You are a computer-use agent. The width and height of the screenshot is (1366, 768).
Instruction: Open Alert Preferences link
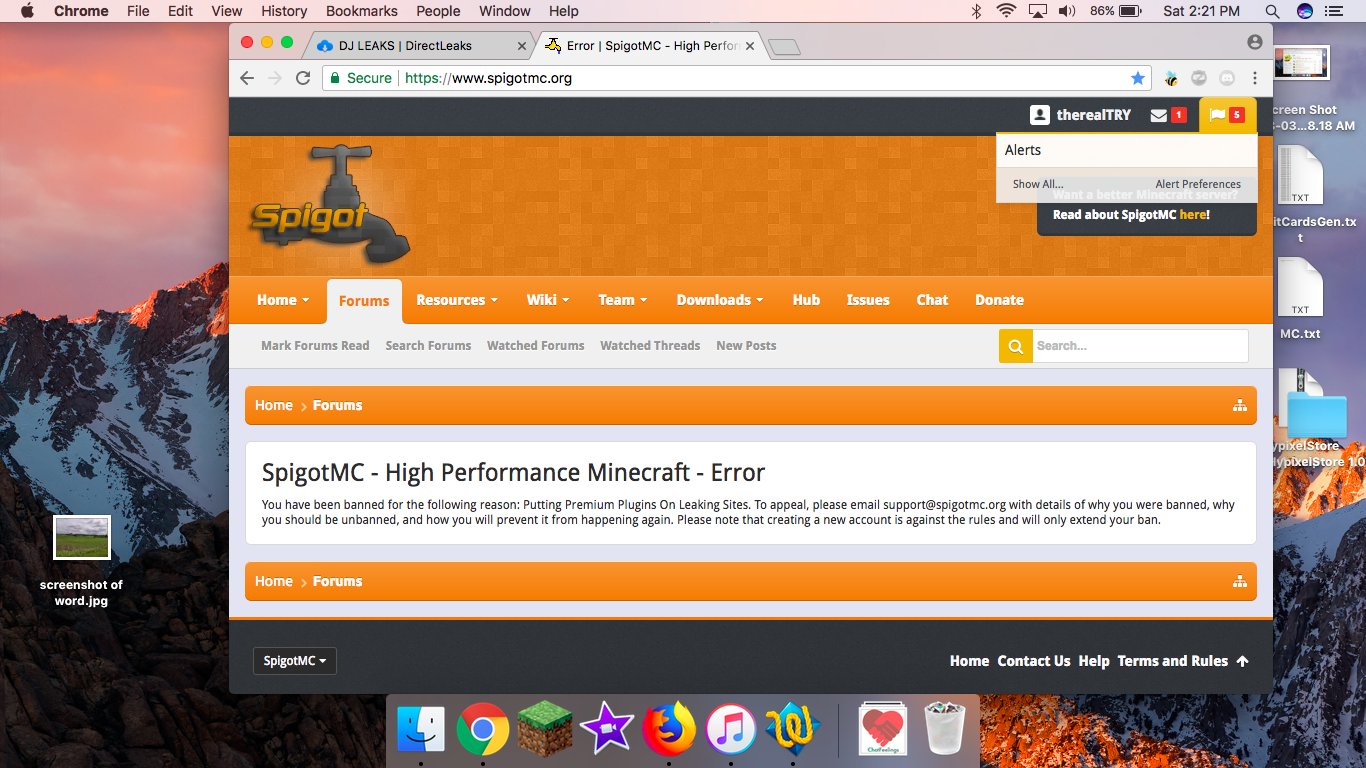[x=1198, y=184]
